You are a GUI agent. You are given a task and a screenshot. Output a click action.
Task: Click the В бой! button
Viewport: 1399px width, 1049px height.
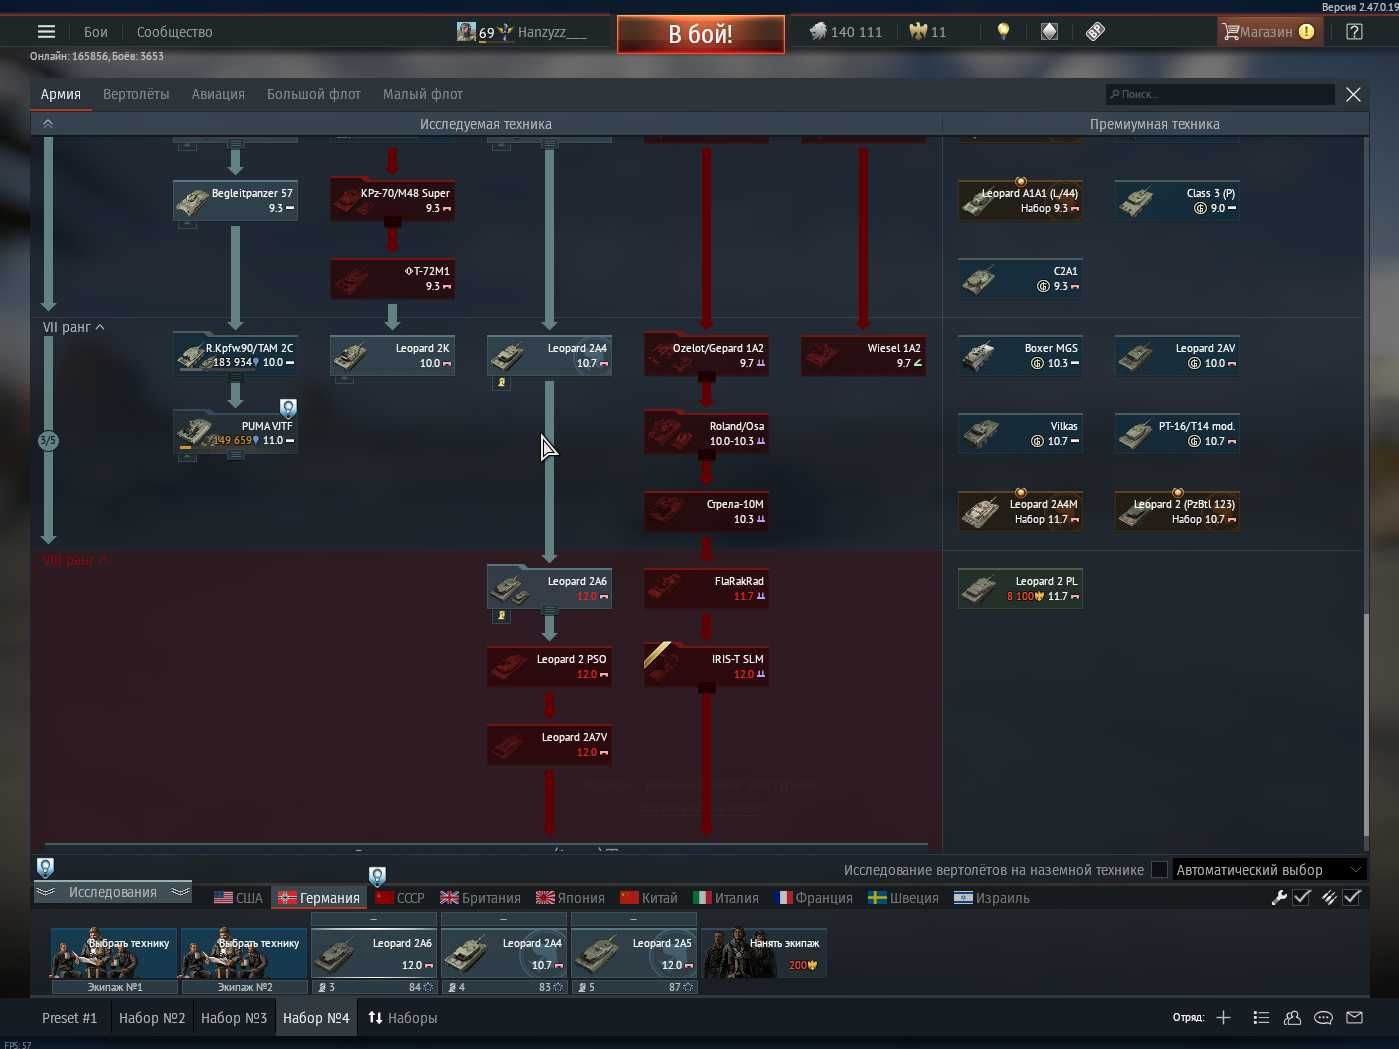(x=701, y=34)
